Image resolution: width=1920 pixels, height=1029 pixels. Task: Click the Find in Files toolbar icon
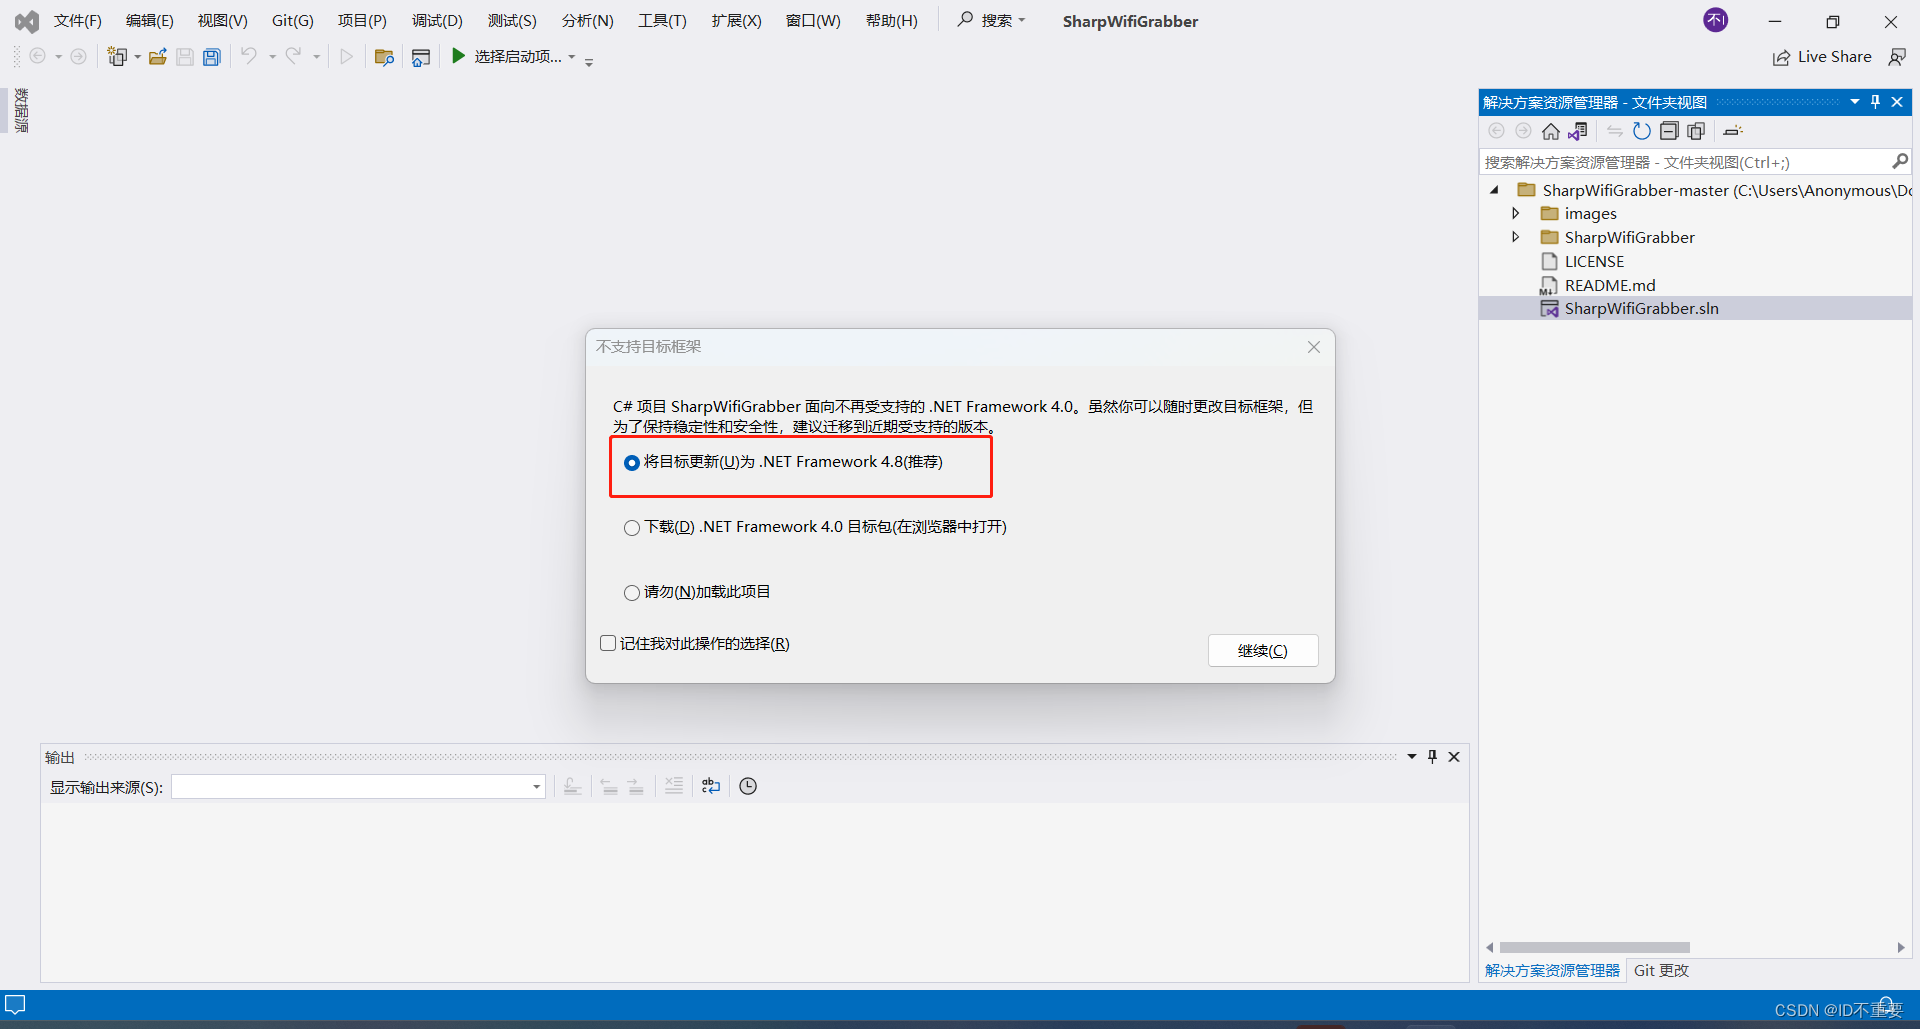pyautogui.click(x=384, y=57)
